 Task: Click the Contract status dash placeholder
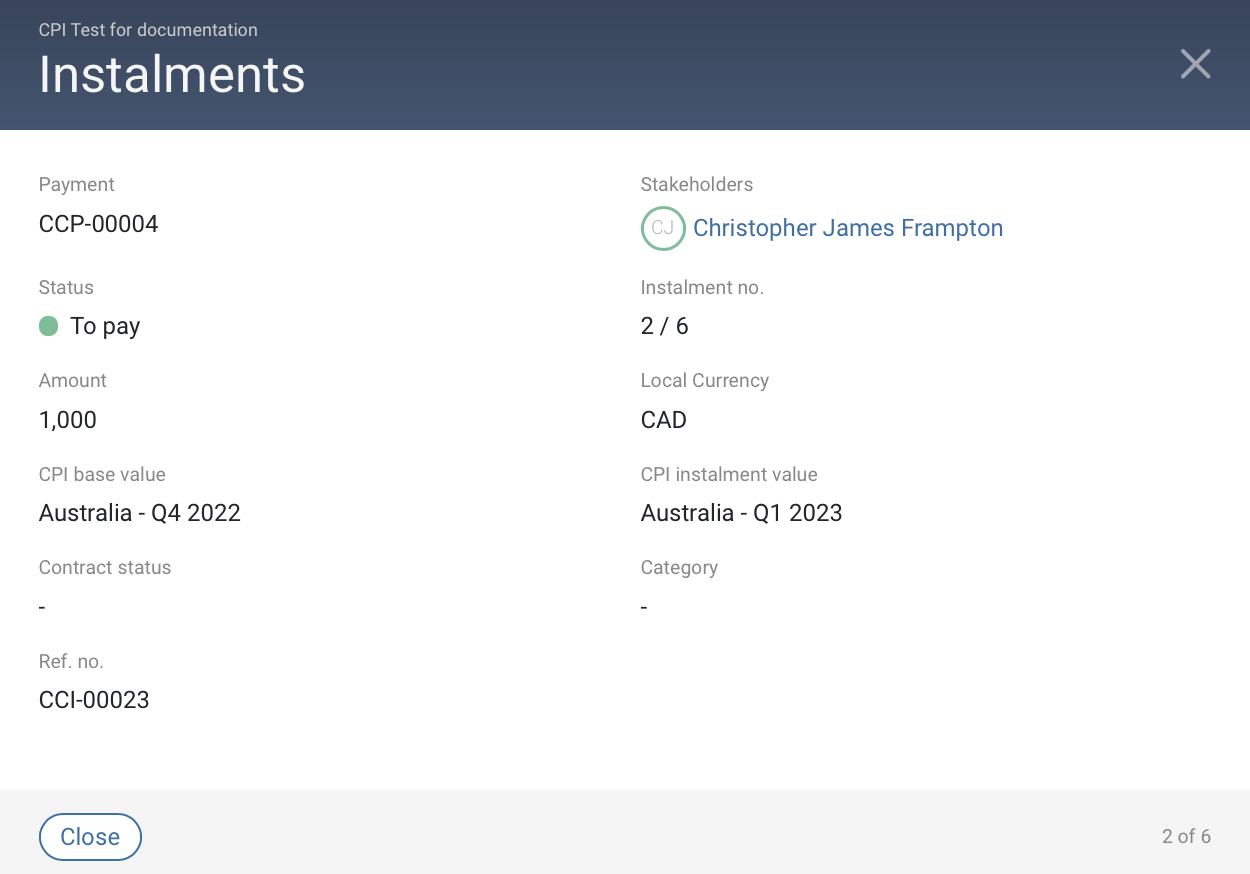pyautogui.click(x=41, y=606)
